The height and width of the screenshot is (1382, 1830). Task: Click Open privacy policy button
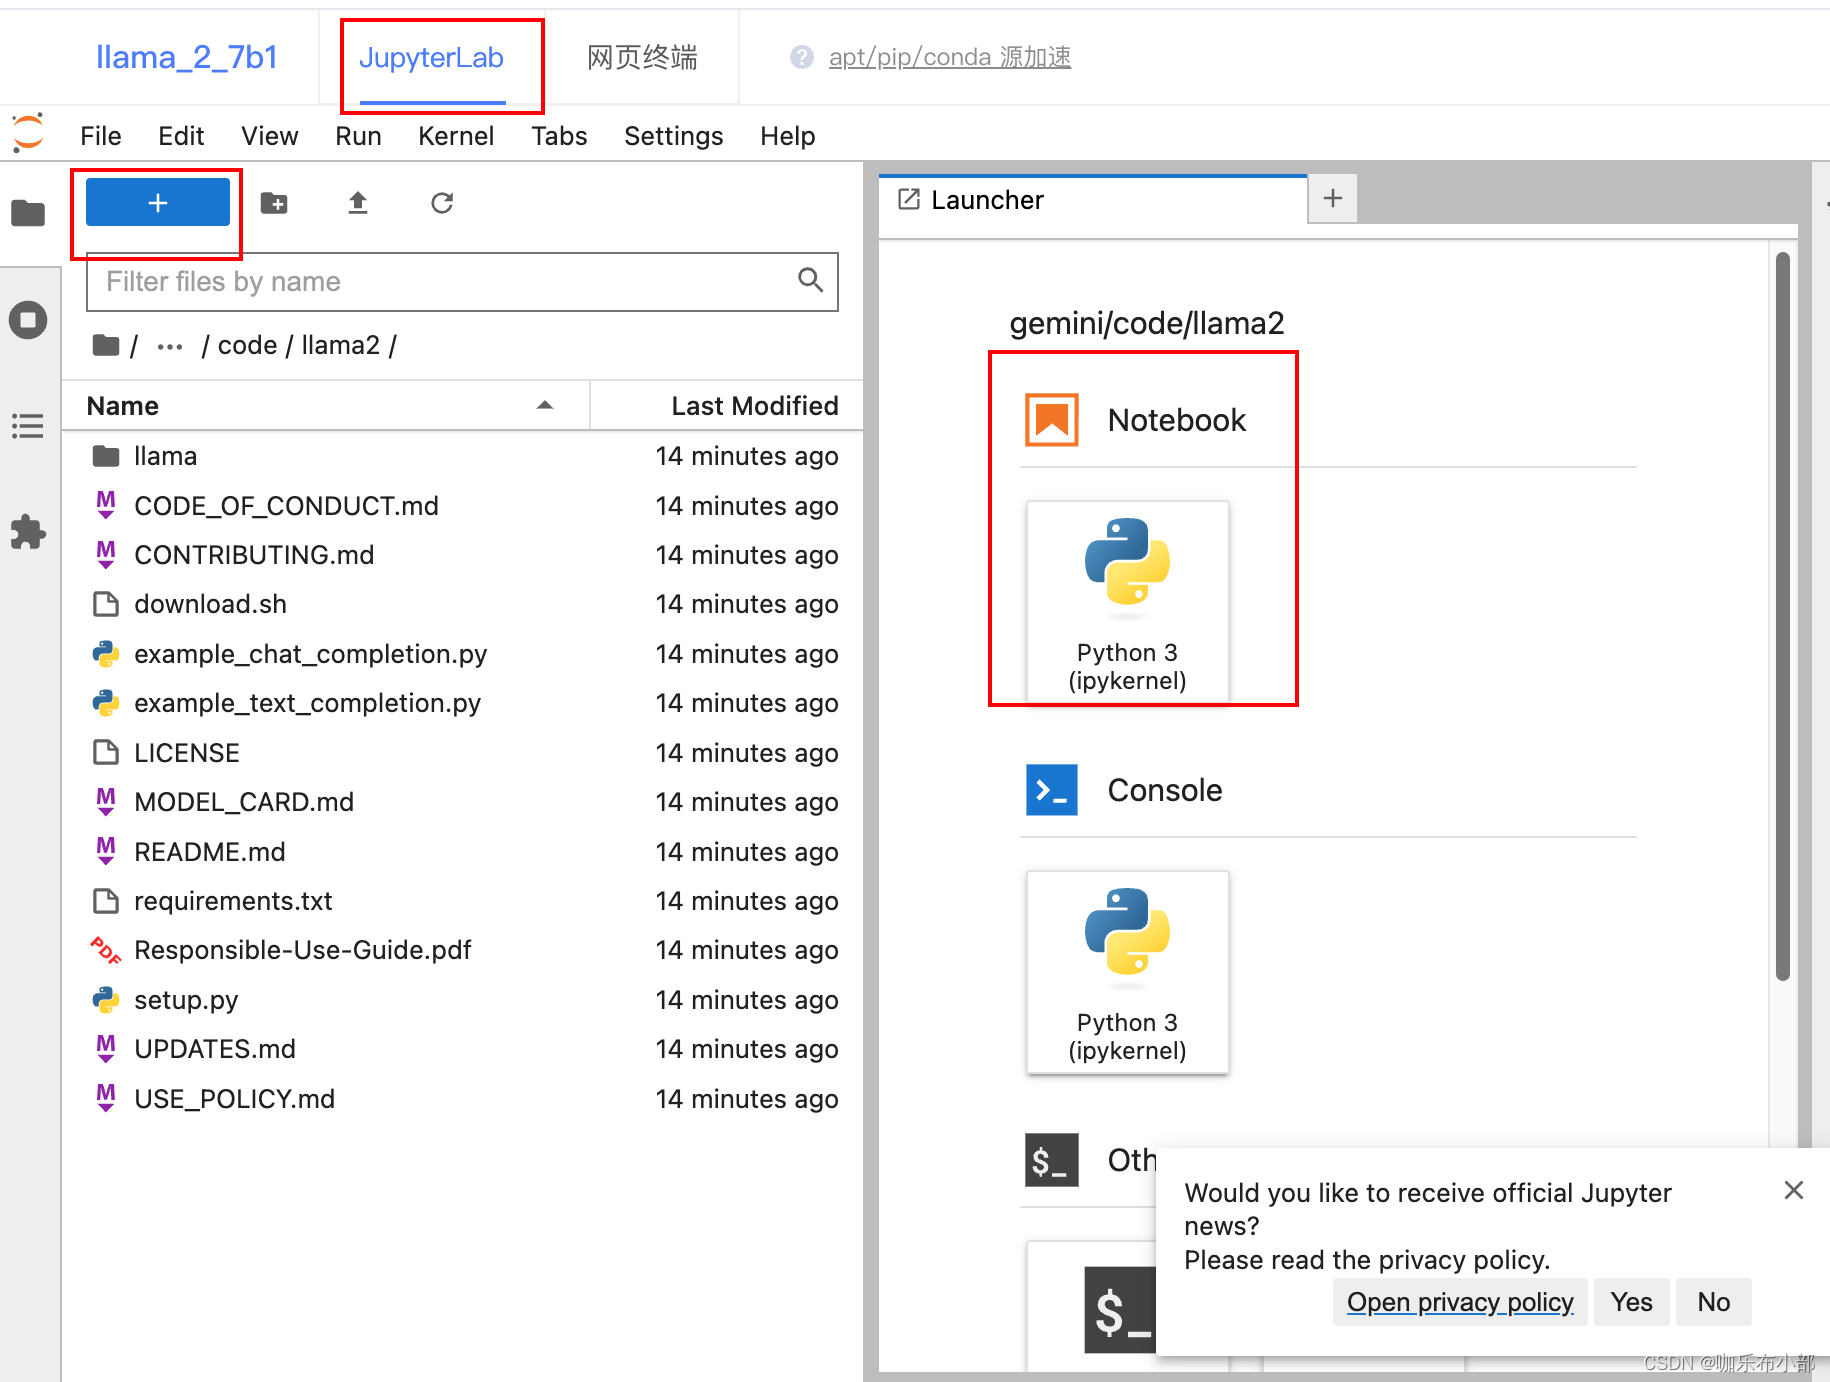[1459, 1302]
